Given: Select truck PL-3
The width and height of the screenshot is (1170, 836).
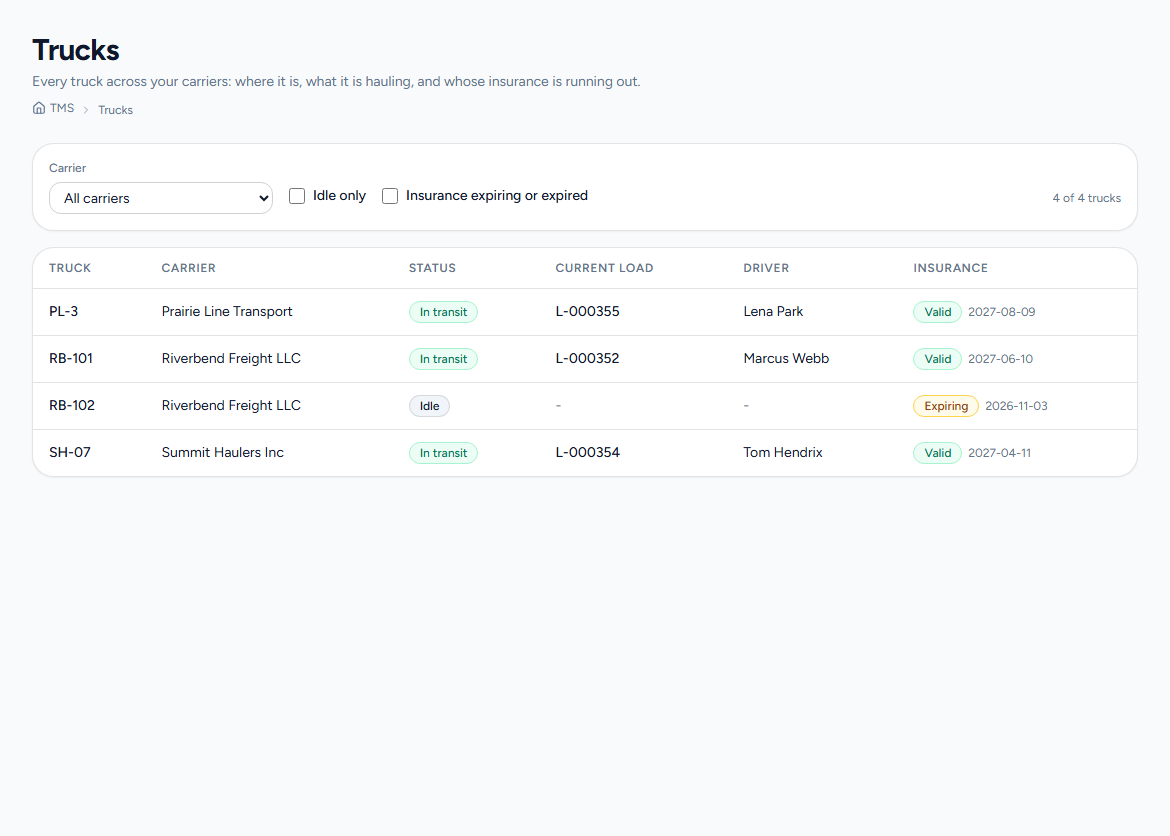Looking at the screenshot, I should point(63,311).
